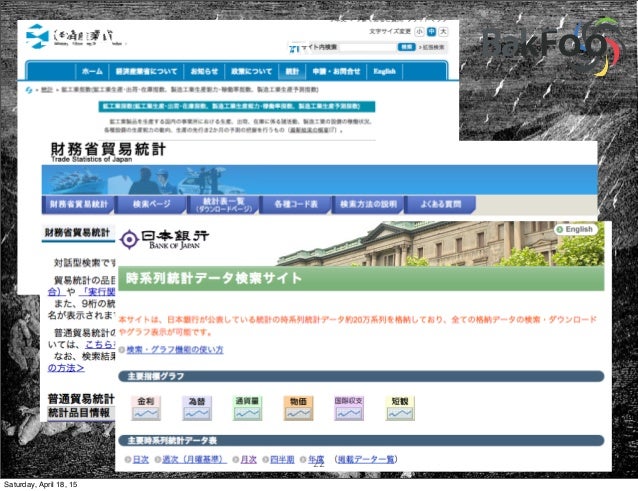
Task: Click the Bank of Japan English button
Action: coord(576,229)
